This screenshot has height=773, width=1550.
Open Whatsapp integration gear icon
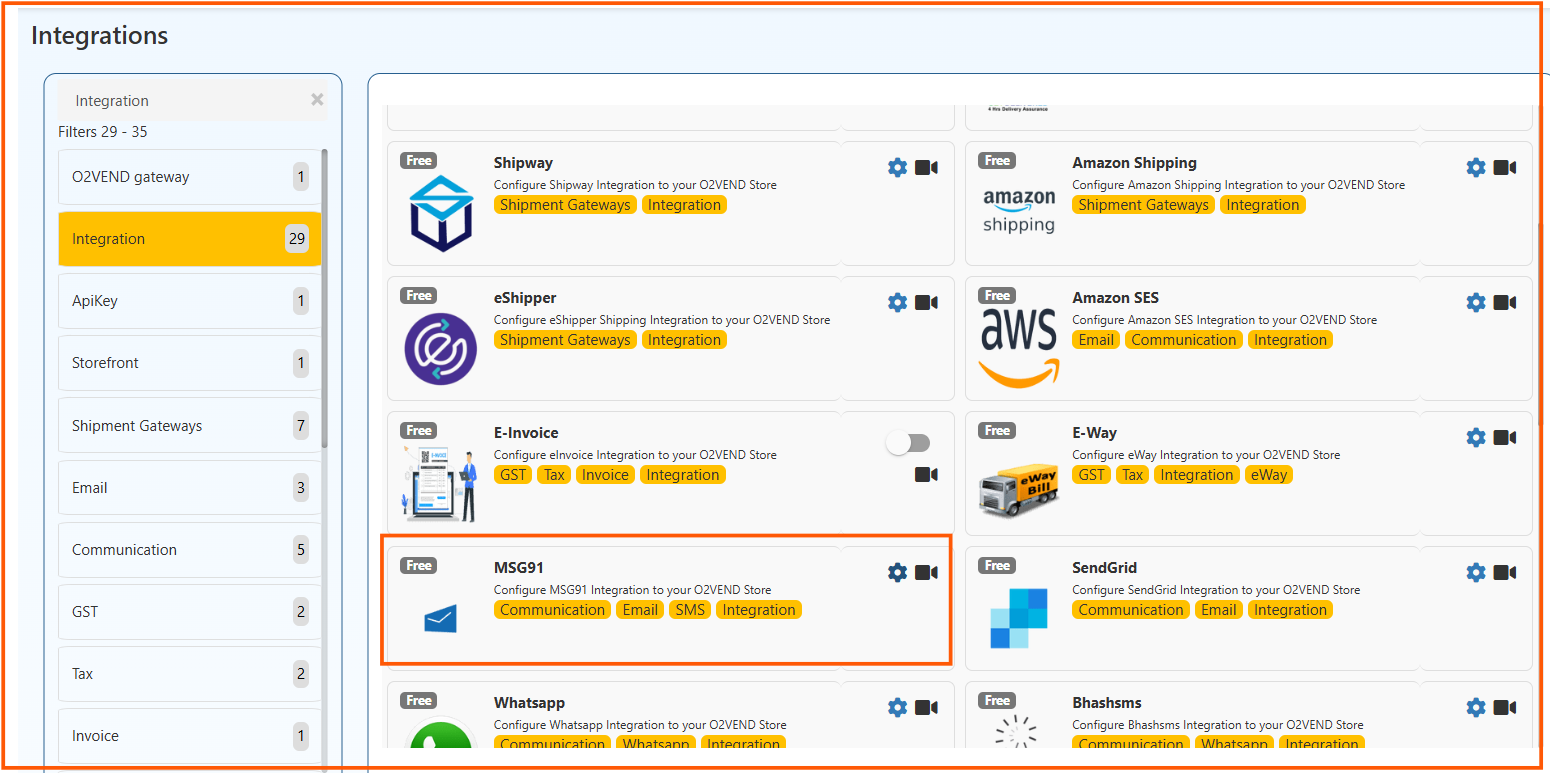click(x=897, y=708)
